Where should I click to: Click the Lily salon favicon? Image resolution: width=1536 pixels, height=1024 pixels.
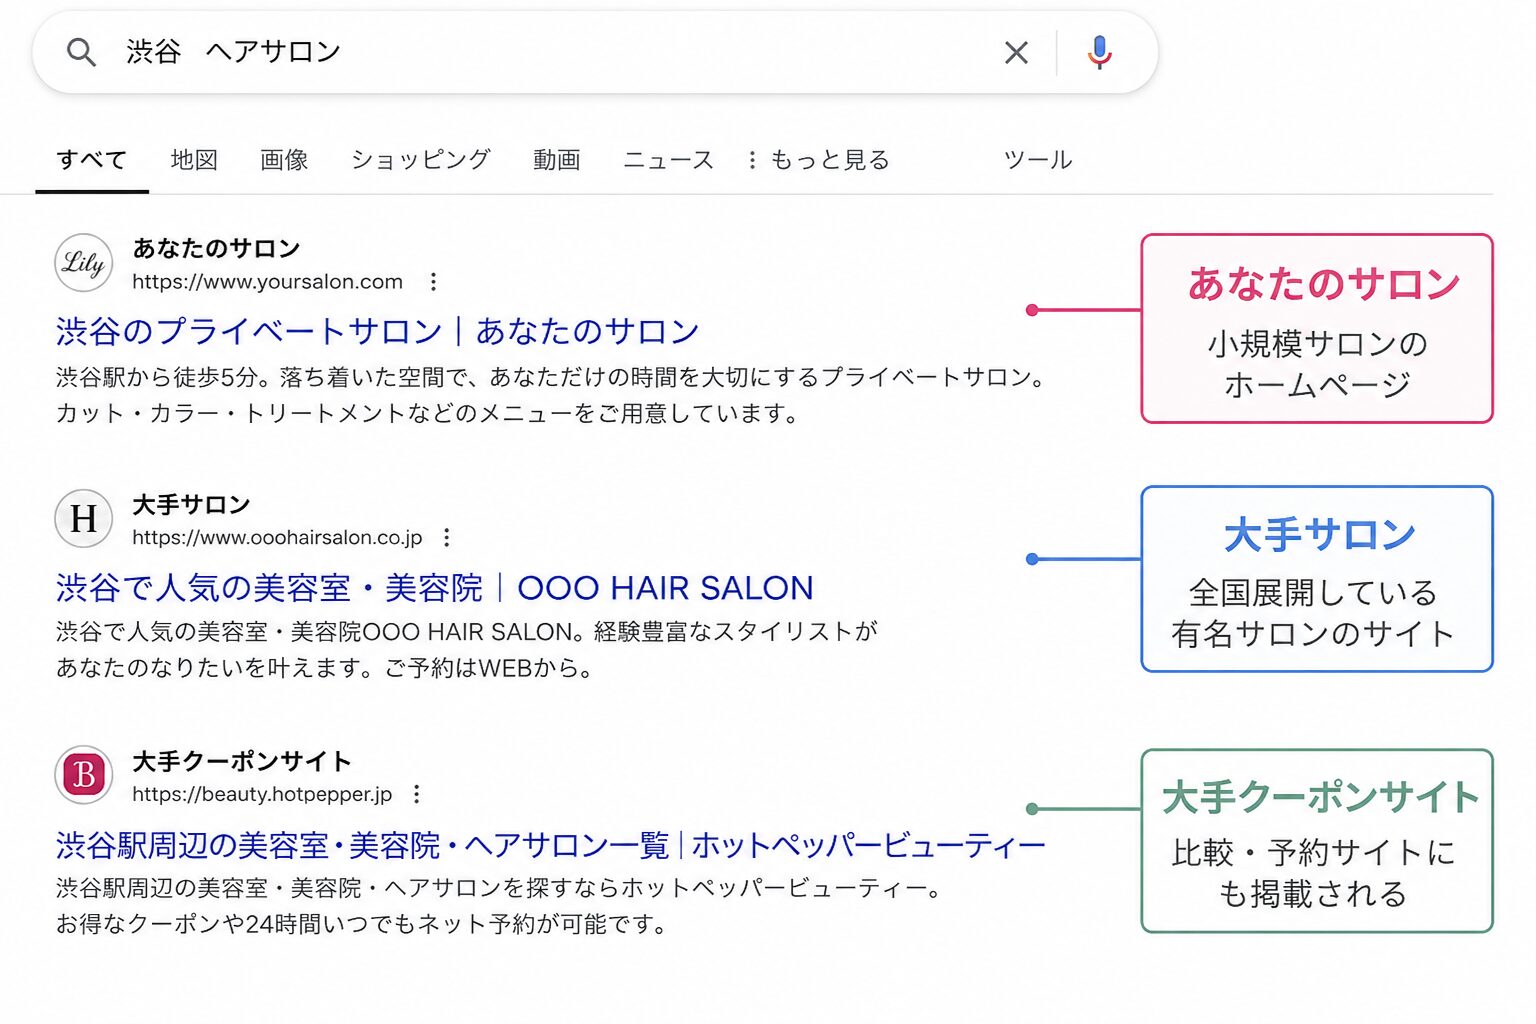[83, 263]
